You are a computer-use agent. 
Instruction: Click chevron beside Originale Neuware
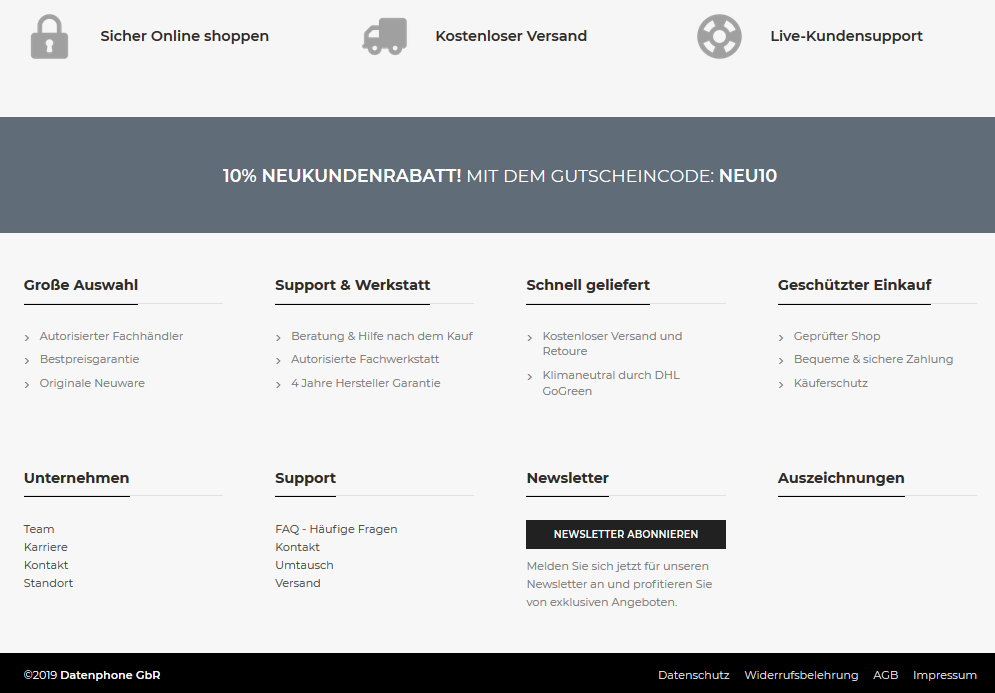27,385
